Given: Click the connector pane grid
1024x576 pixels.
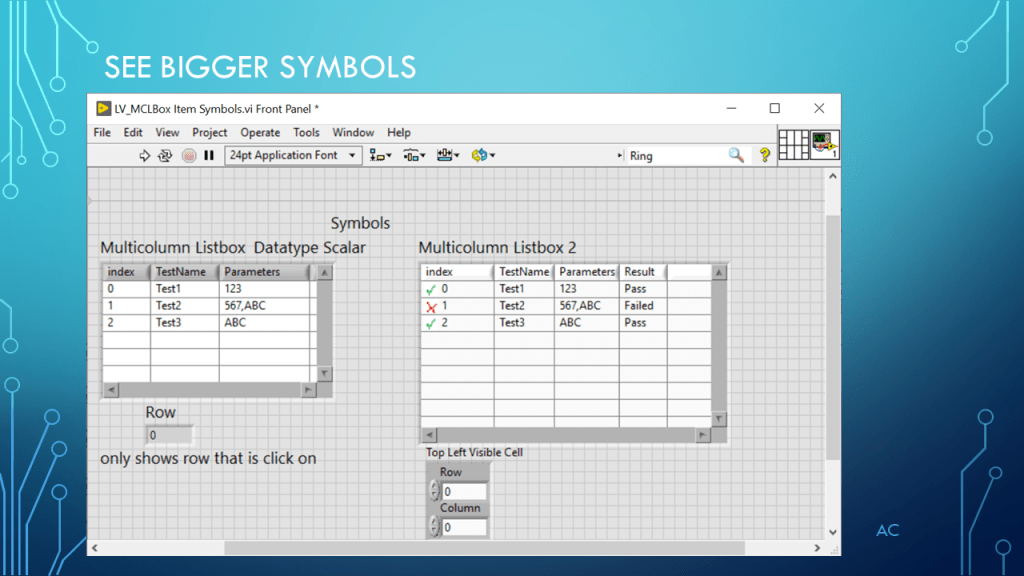Looking at the screenshot, I should point(793,145).
